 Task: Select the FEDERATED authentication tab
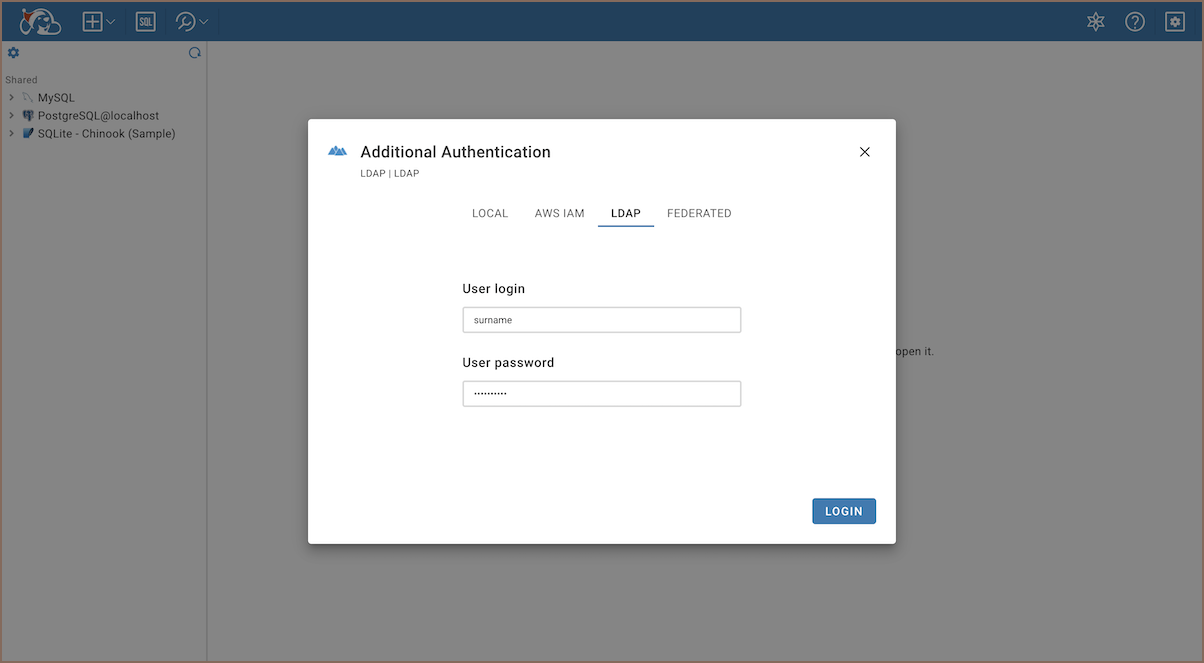tap(699, 213)
